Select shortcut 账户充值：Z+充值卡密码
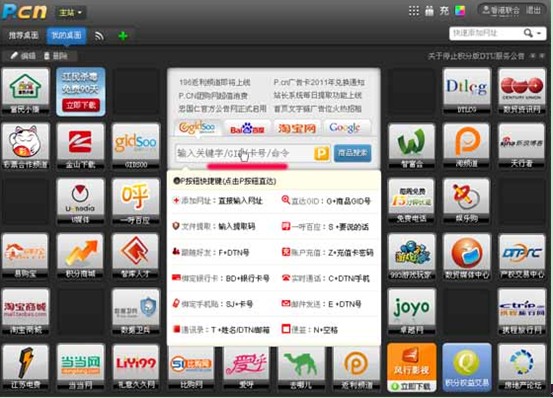 [x=327, y=252]
